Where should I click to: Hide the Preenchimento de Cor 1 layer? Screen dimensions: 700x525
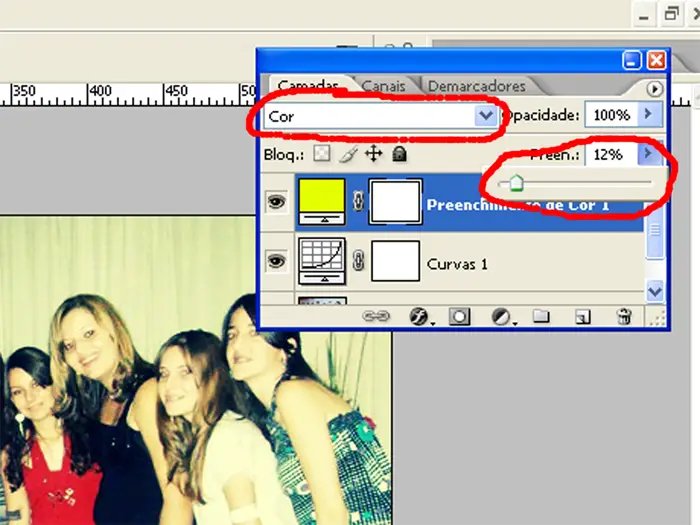point(275,203)
